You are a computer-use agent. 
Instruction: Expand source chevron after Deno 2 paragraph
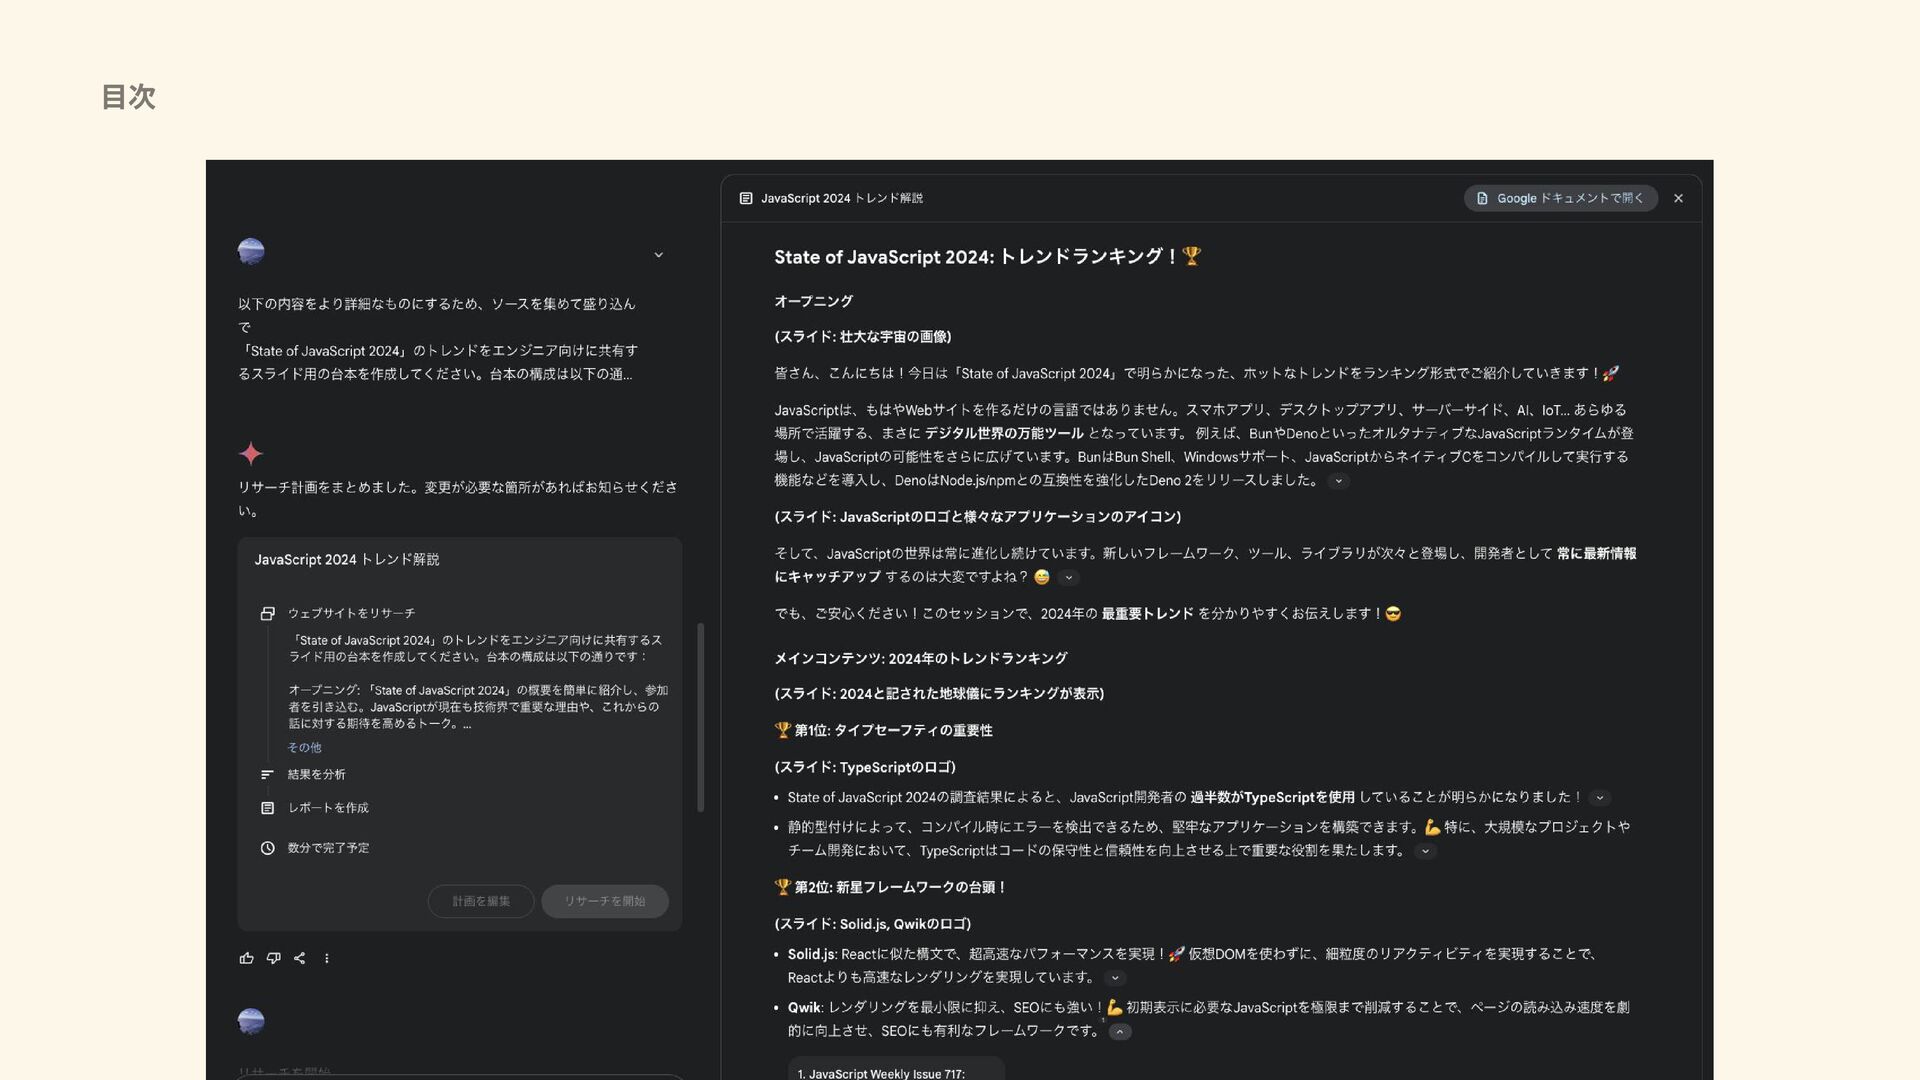coord(1338,481)
